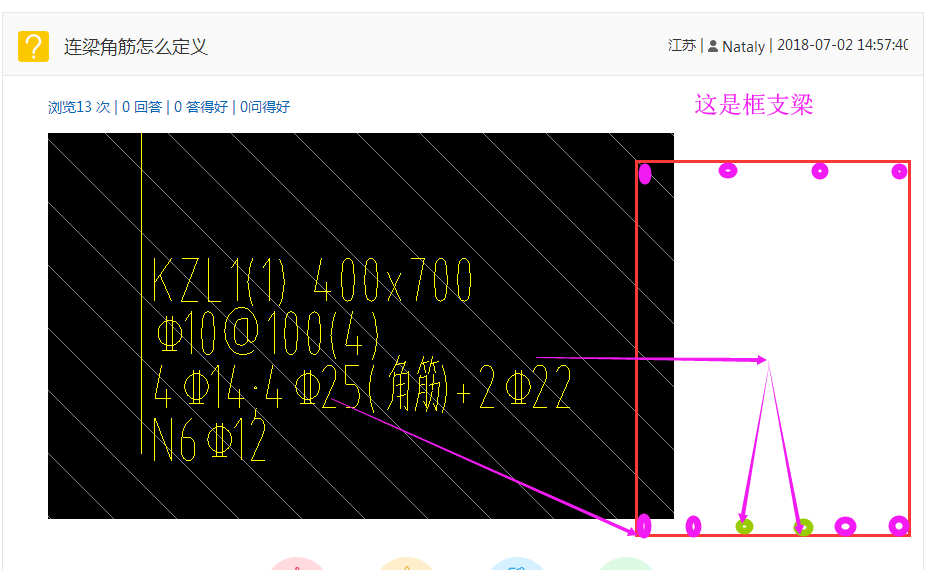Click the 2018-07-02 post timestamp
942x570 pixels.
pos(842,45)
